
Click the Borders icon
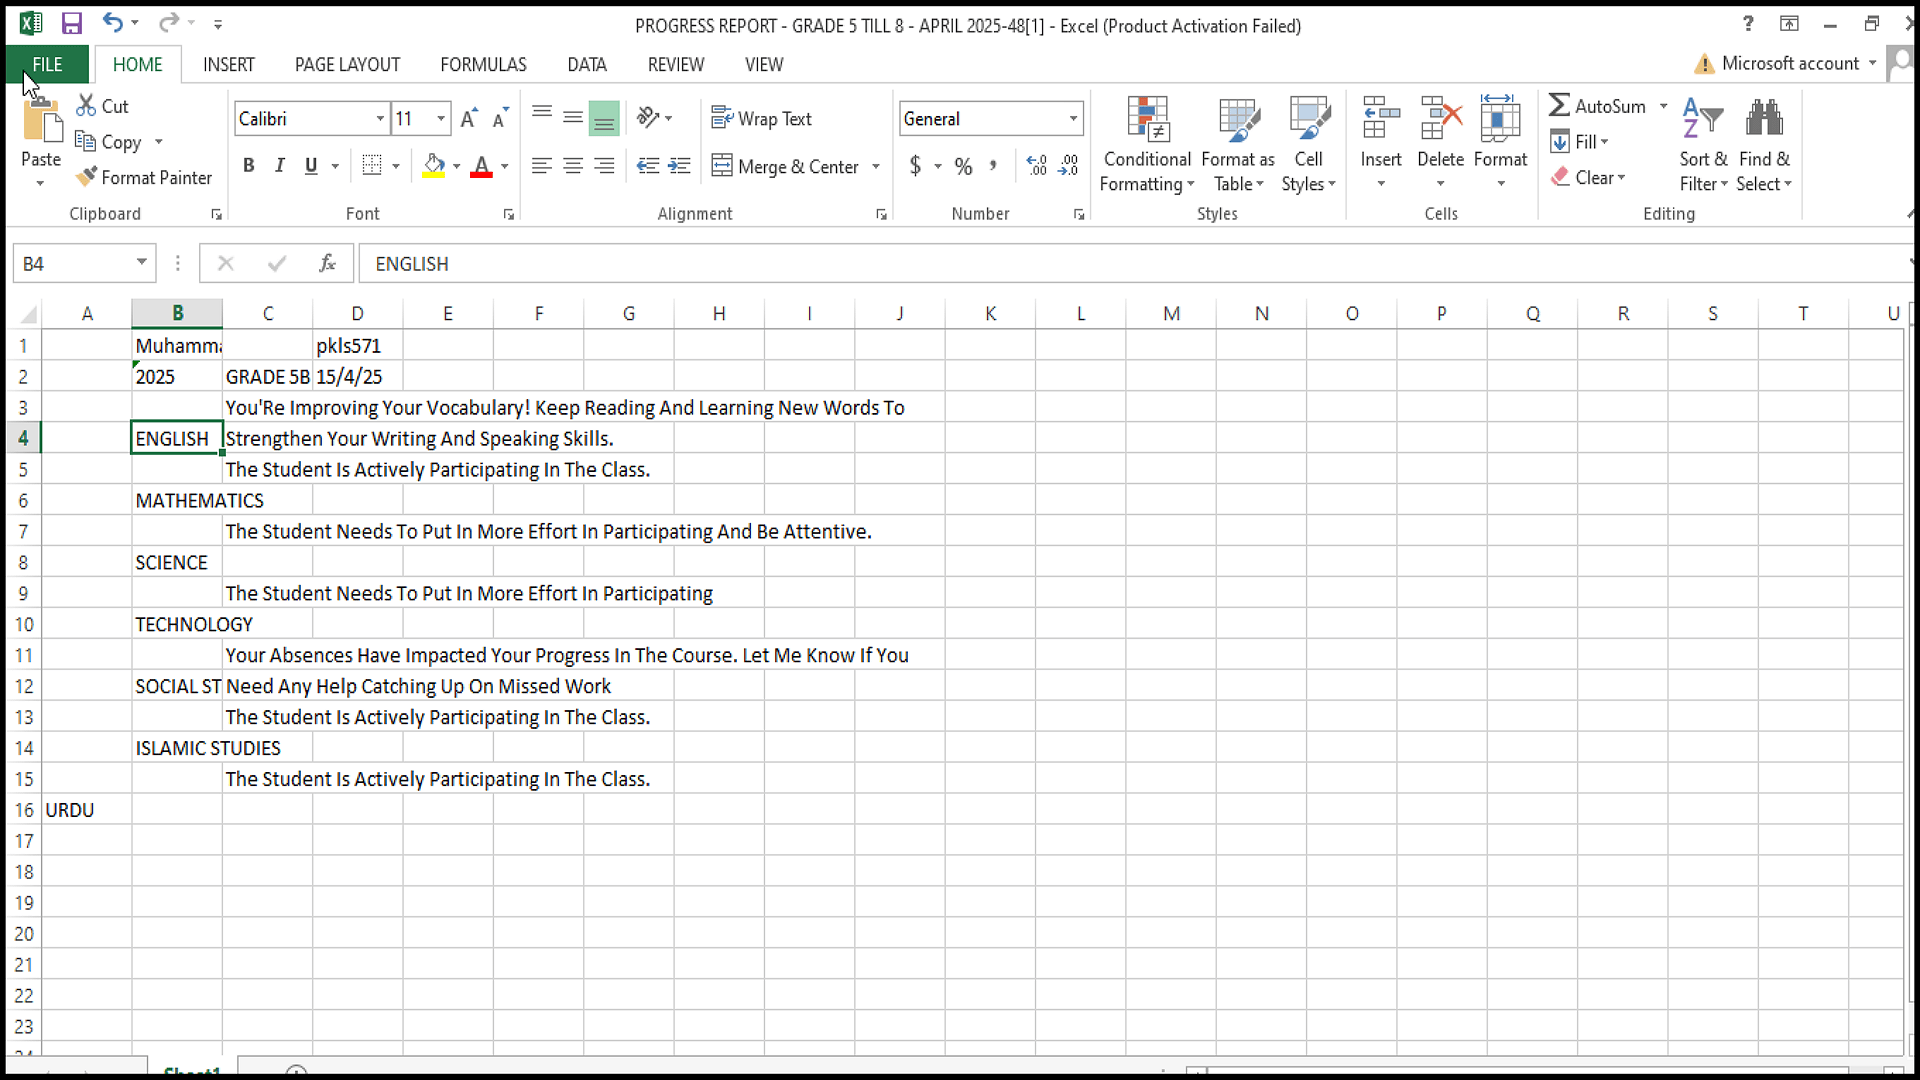pos(372,165)
